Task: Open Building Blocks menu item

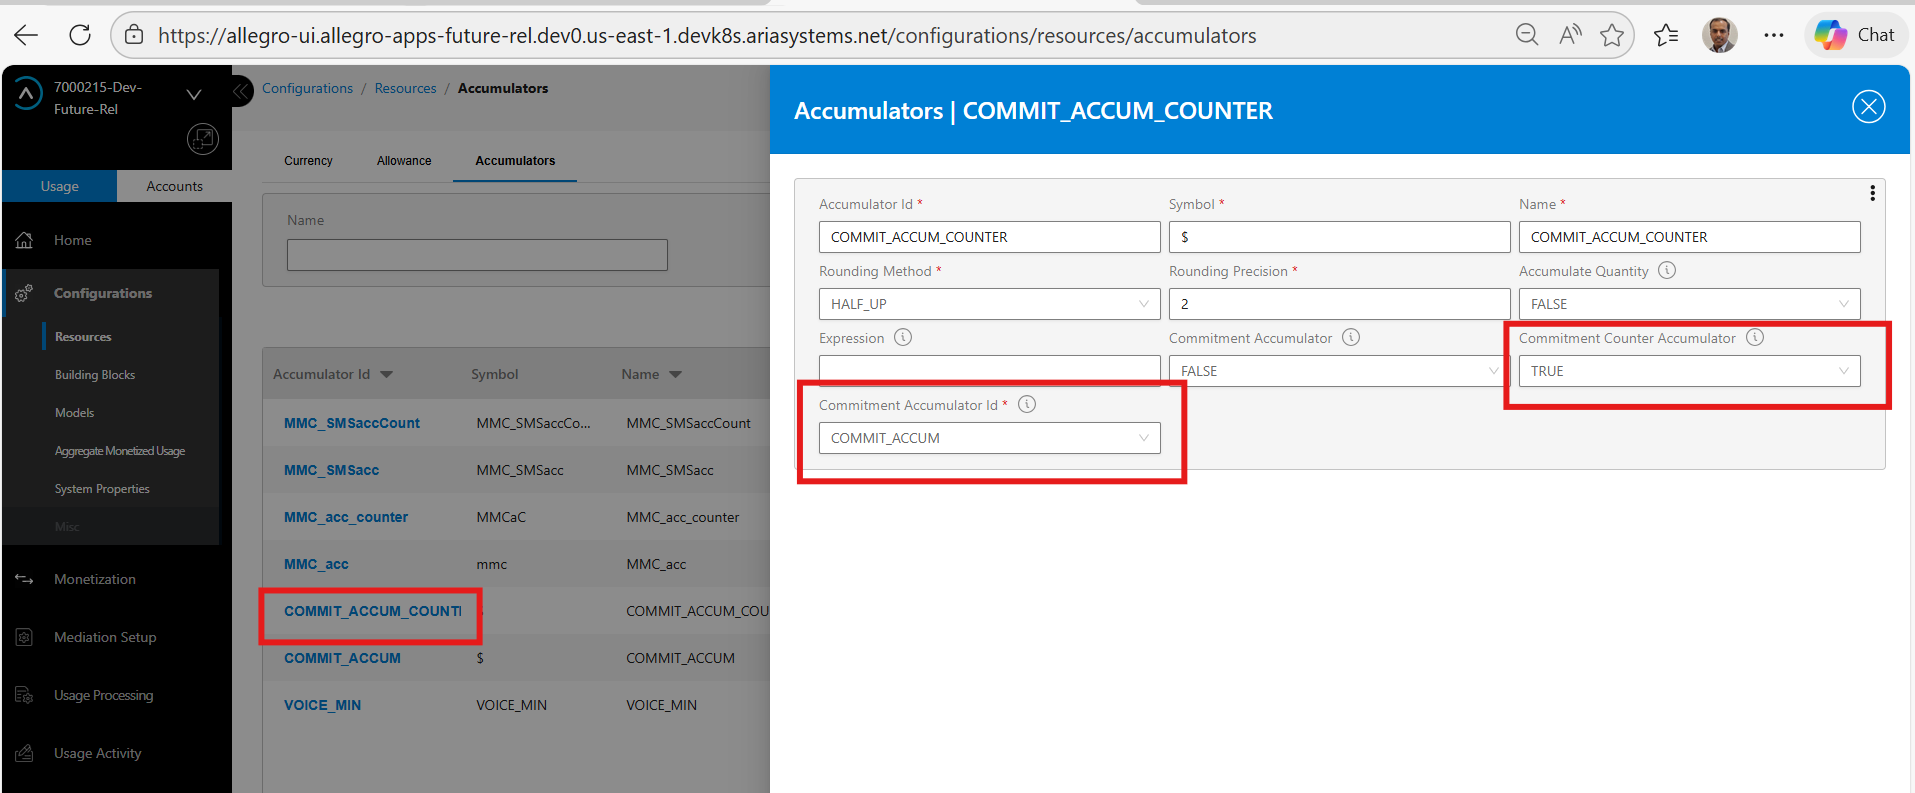Action: pos(95,375)
